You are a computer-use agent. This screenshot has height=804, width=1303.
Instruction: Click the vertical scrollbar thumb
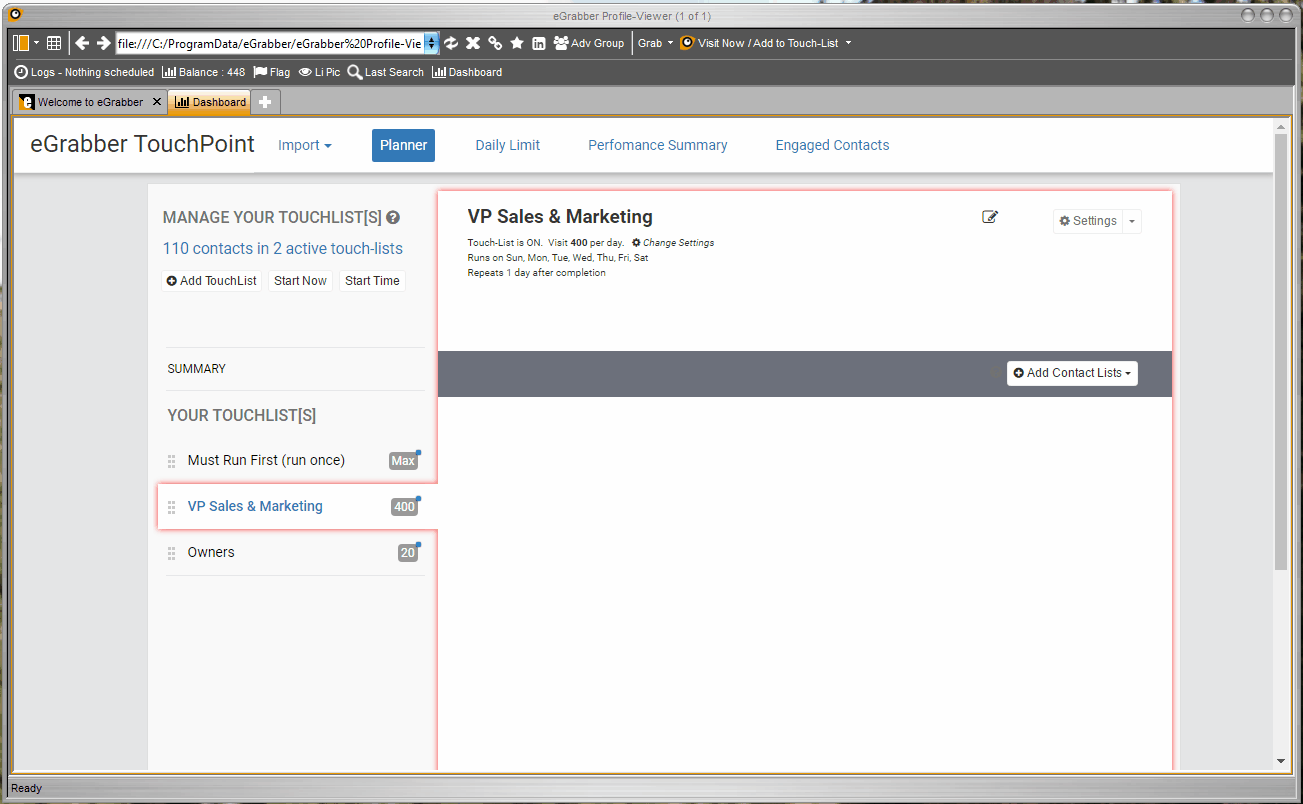(1281, 352)
